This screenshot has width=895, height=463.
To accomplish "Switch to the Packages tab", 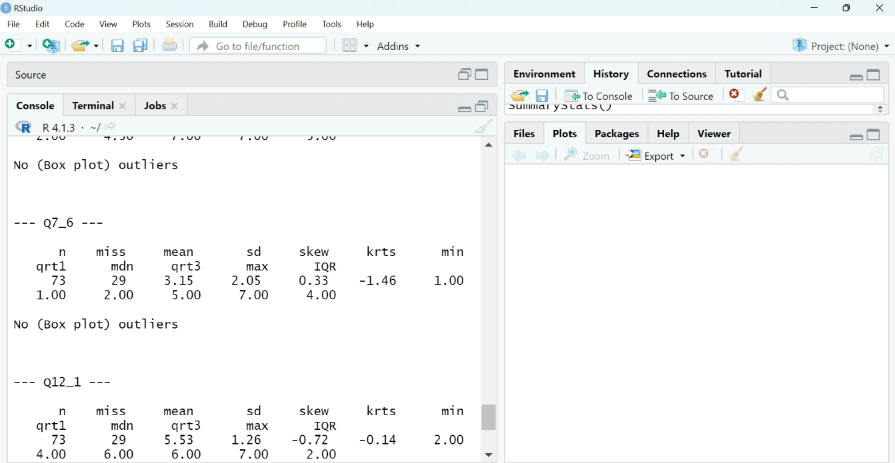I will pos(616,133).
